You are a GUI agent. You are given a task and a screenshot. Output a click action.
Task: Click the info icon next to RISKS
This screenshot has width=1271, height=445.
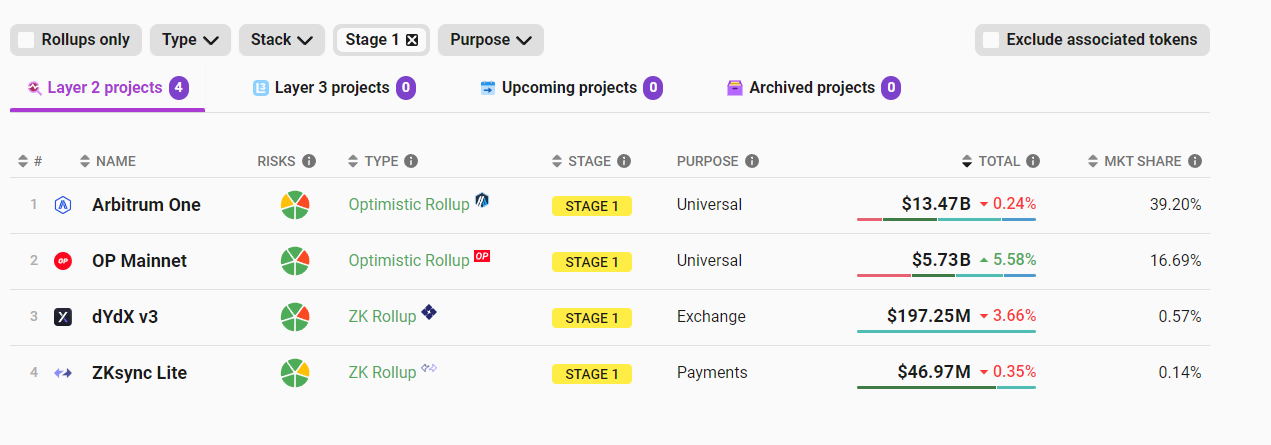[309, 161]
